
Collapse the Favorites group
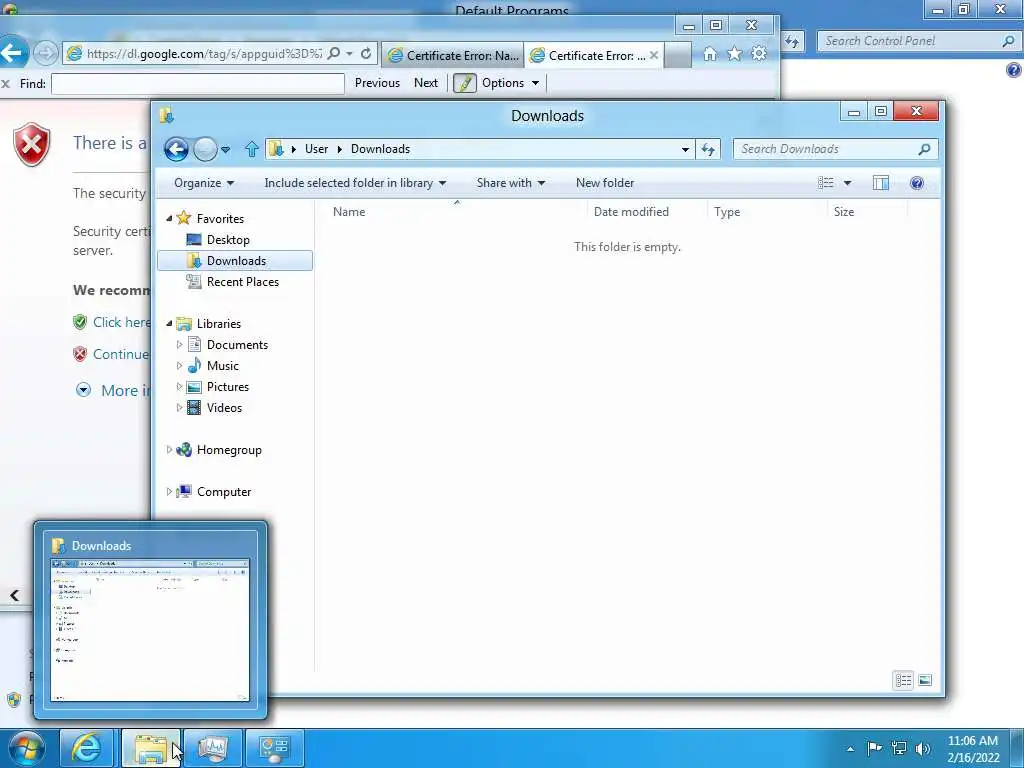(169, 219)
